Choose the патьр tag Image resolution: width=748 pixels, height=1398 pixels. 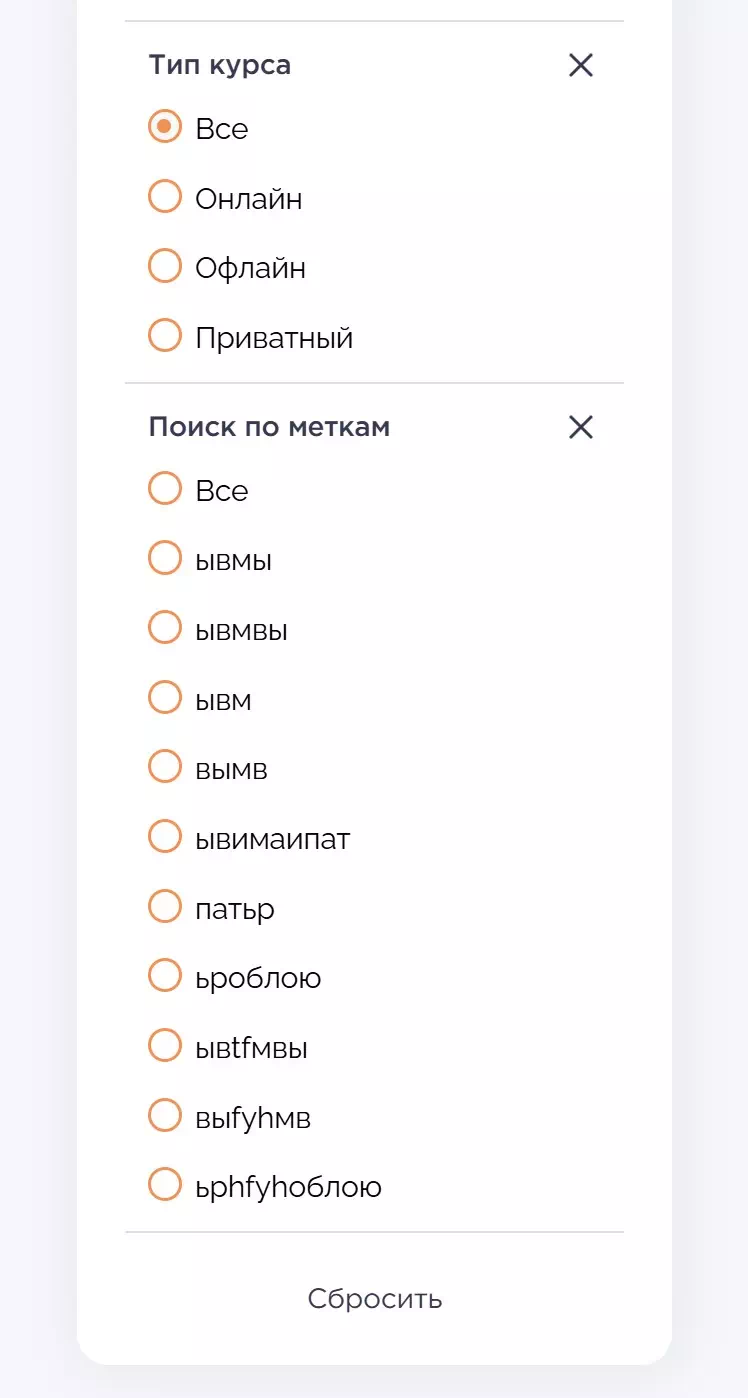click(165, 907)
